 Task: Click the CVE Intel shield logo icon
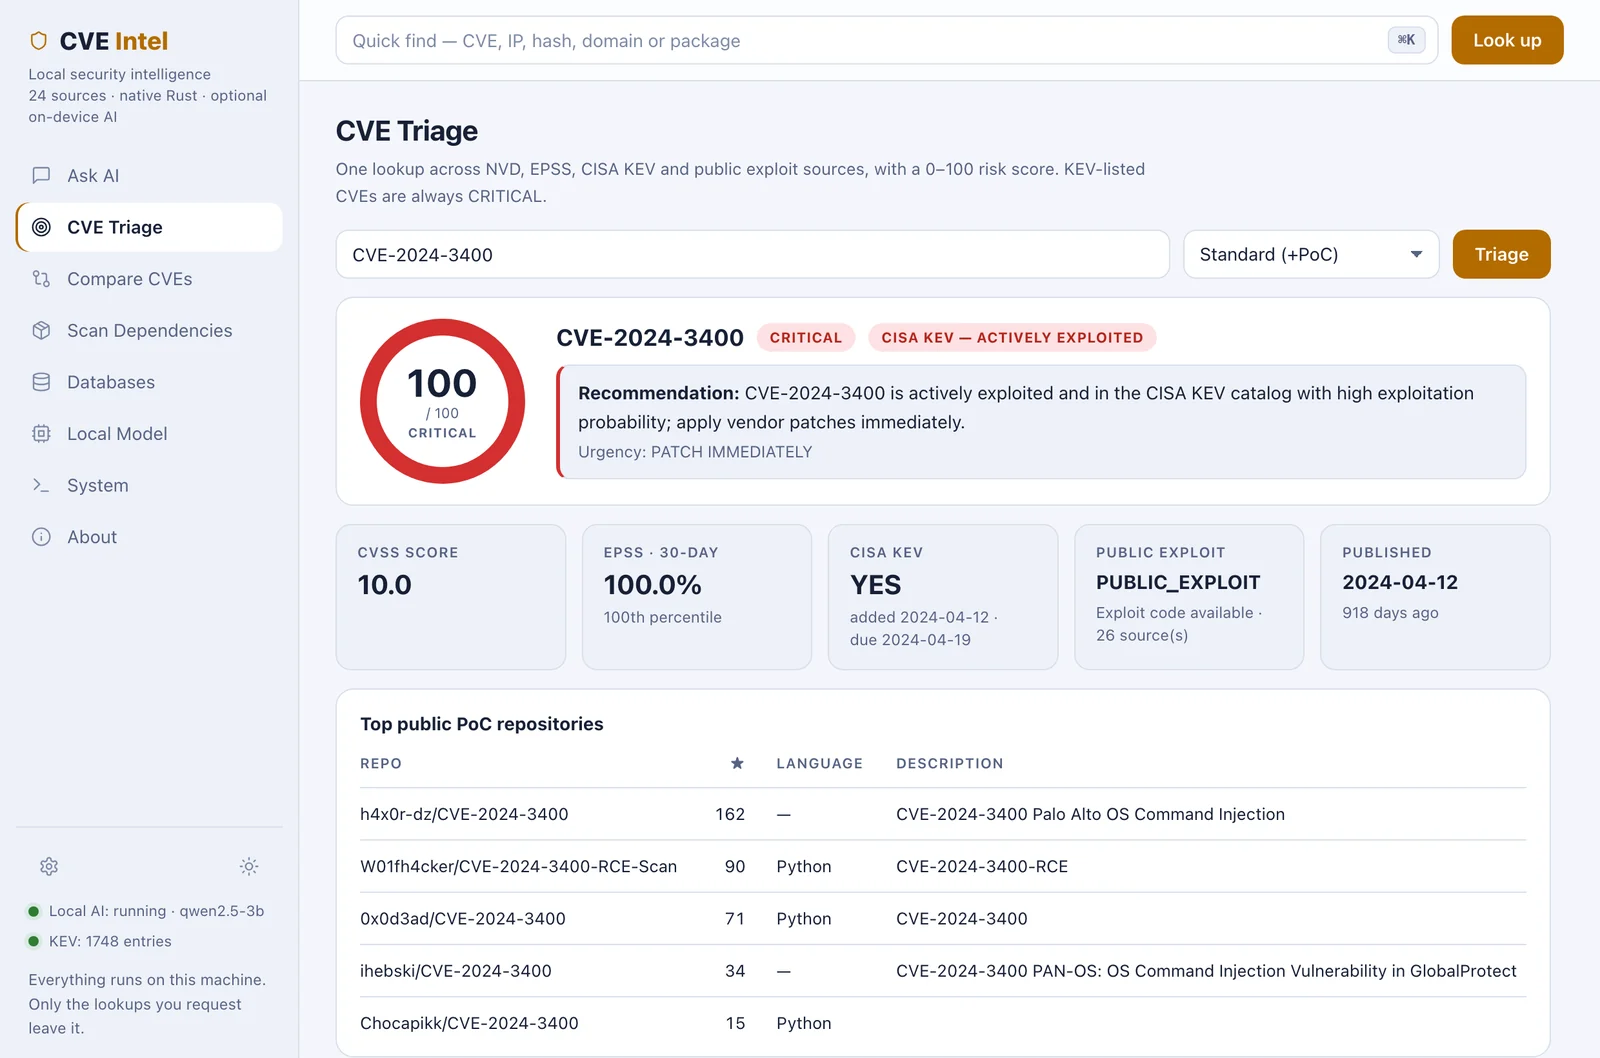(x=39, y=41)
